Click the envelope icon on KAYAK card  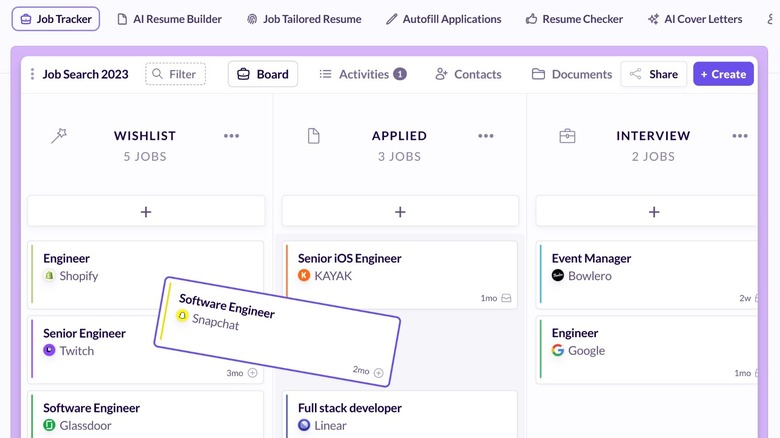point(506,298)
